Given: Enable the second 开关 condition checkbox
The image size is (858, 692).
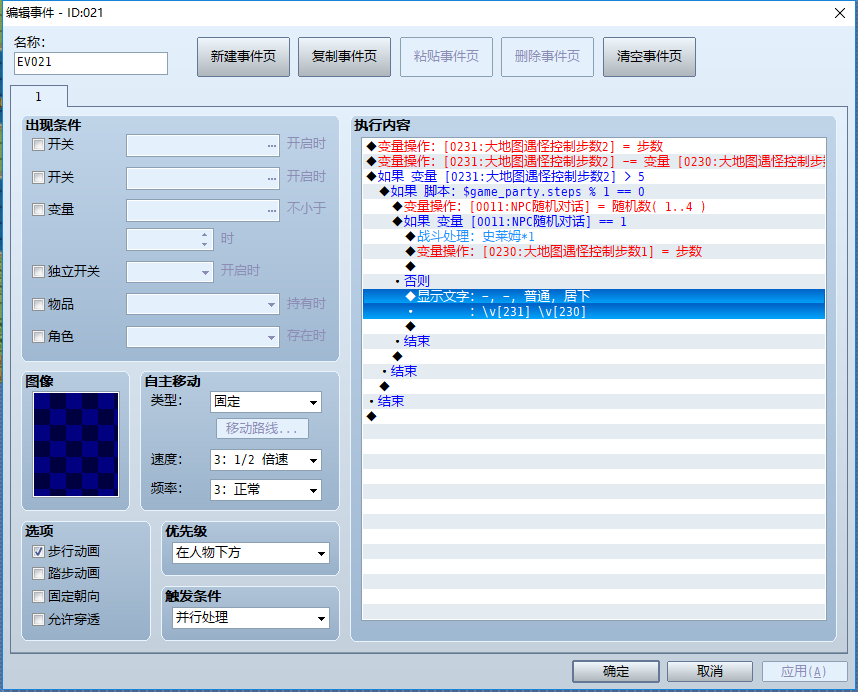Looking at the screenshot, I should coord(38,177).
